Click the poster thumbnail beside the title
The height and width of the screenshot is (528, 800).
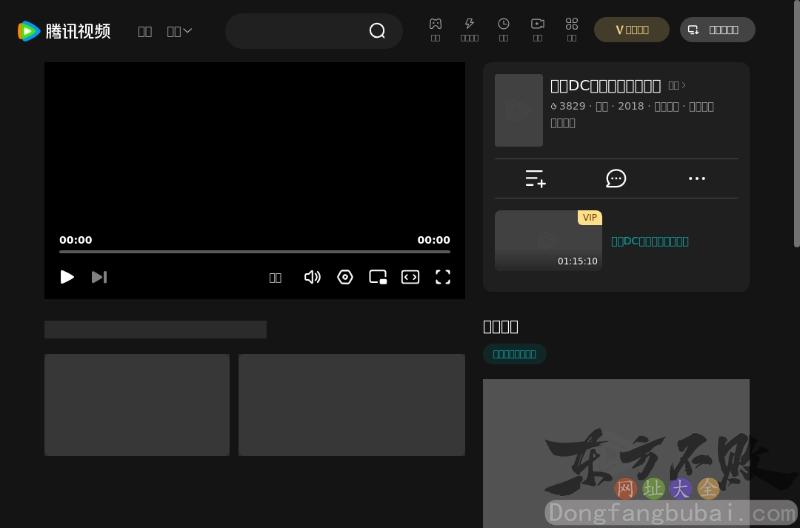click(x=519, y=110)
